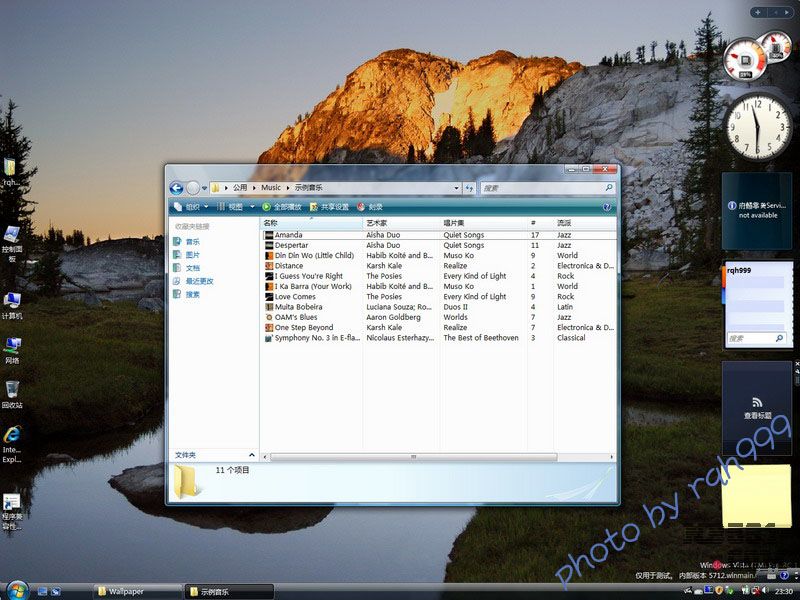
Task: Click the Forward navigation button
Action: (x=193, y=188)
